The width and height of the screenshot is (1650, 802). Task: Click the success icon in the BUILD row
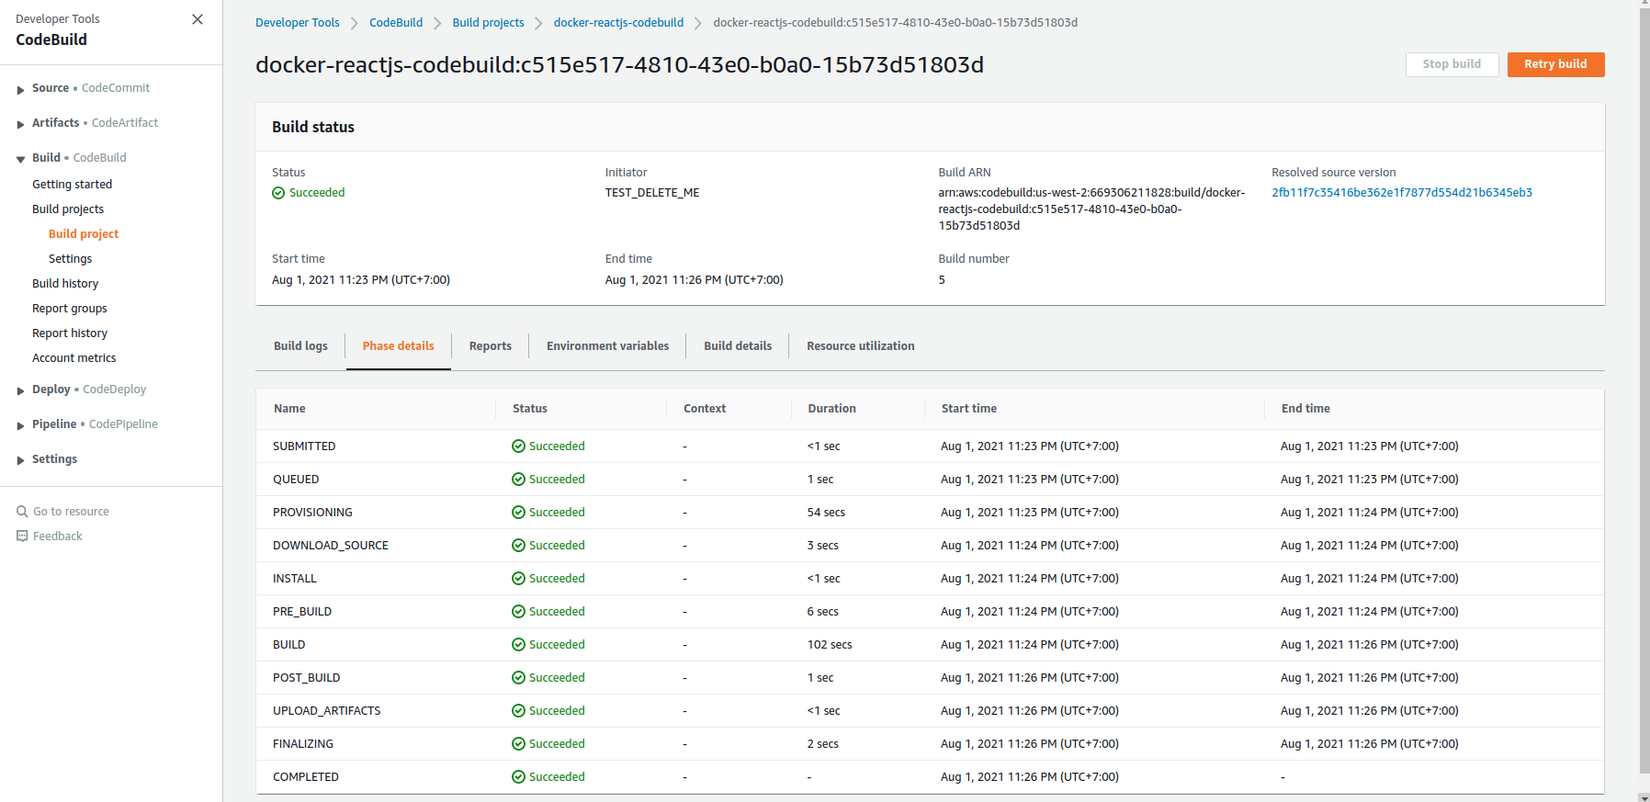coord(518,645)
